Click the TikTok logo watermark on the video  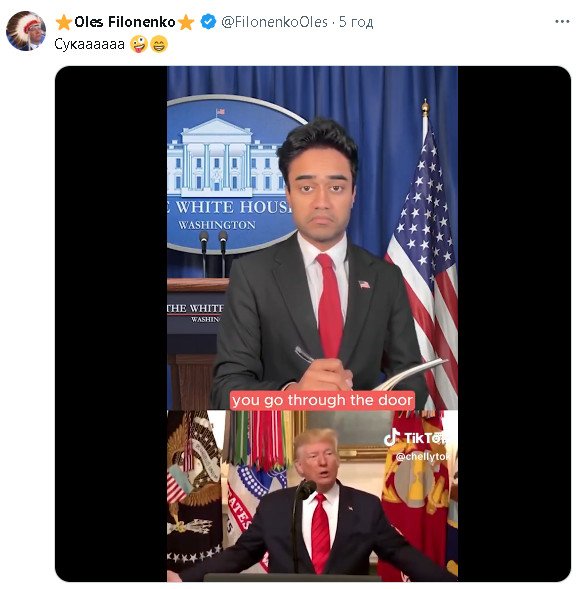pos(415,437)
